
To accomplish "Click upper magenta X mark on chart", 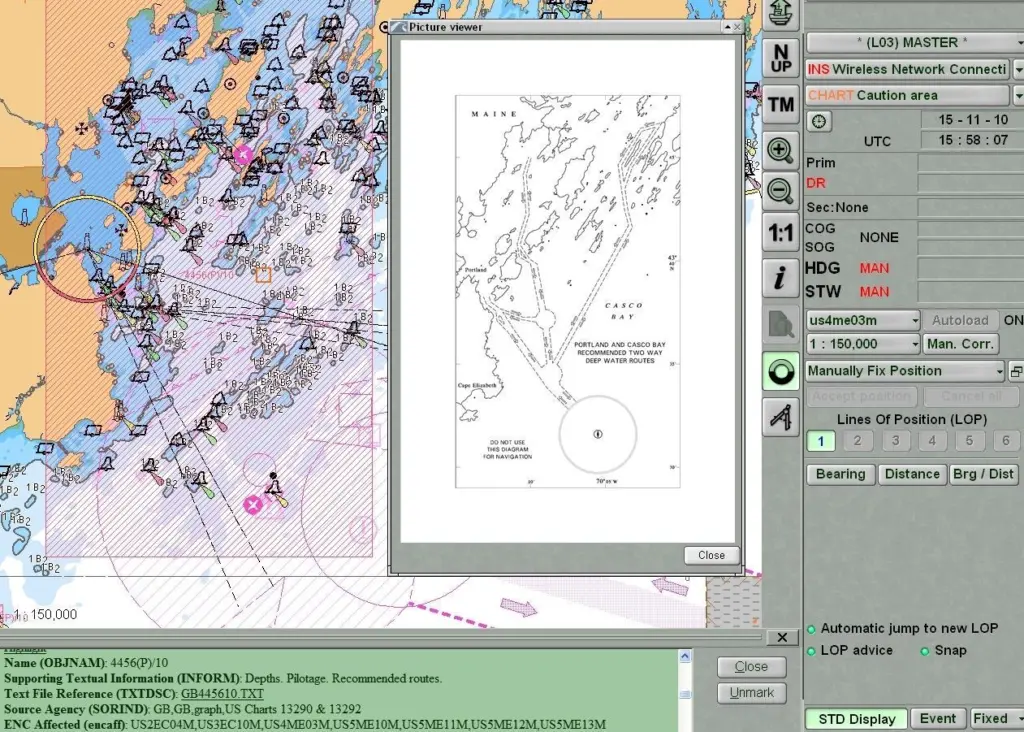I will pos(243,155).
